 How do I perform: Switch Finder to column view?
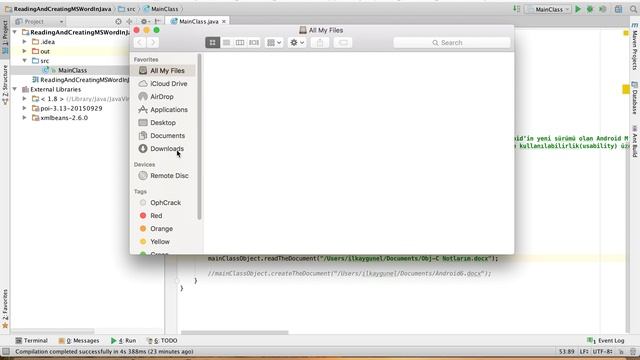pyautogui.click(x=240, y=42)
